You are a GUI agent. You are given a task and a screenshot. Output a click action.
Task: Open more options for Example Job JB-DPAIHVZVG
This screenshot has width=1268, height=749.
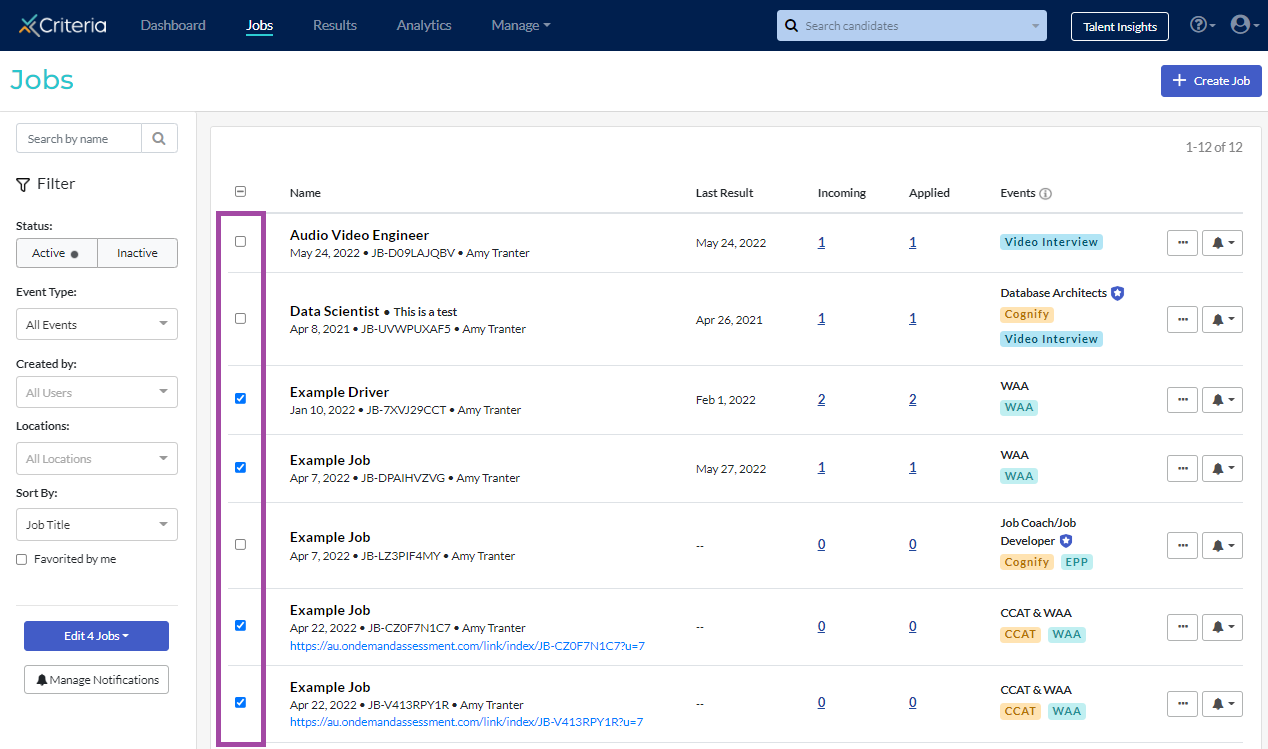pos(1182,468)
